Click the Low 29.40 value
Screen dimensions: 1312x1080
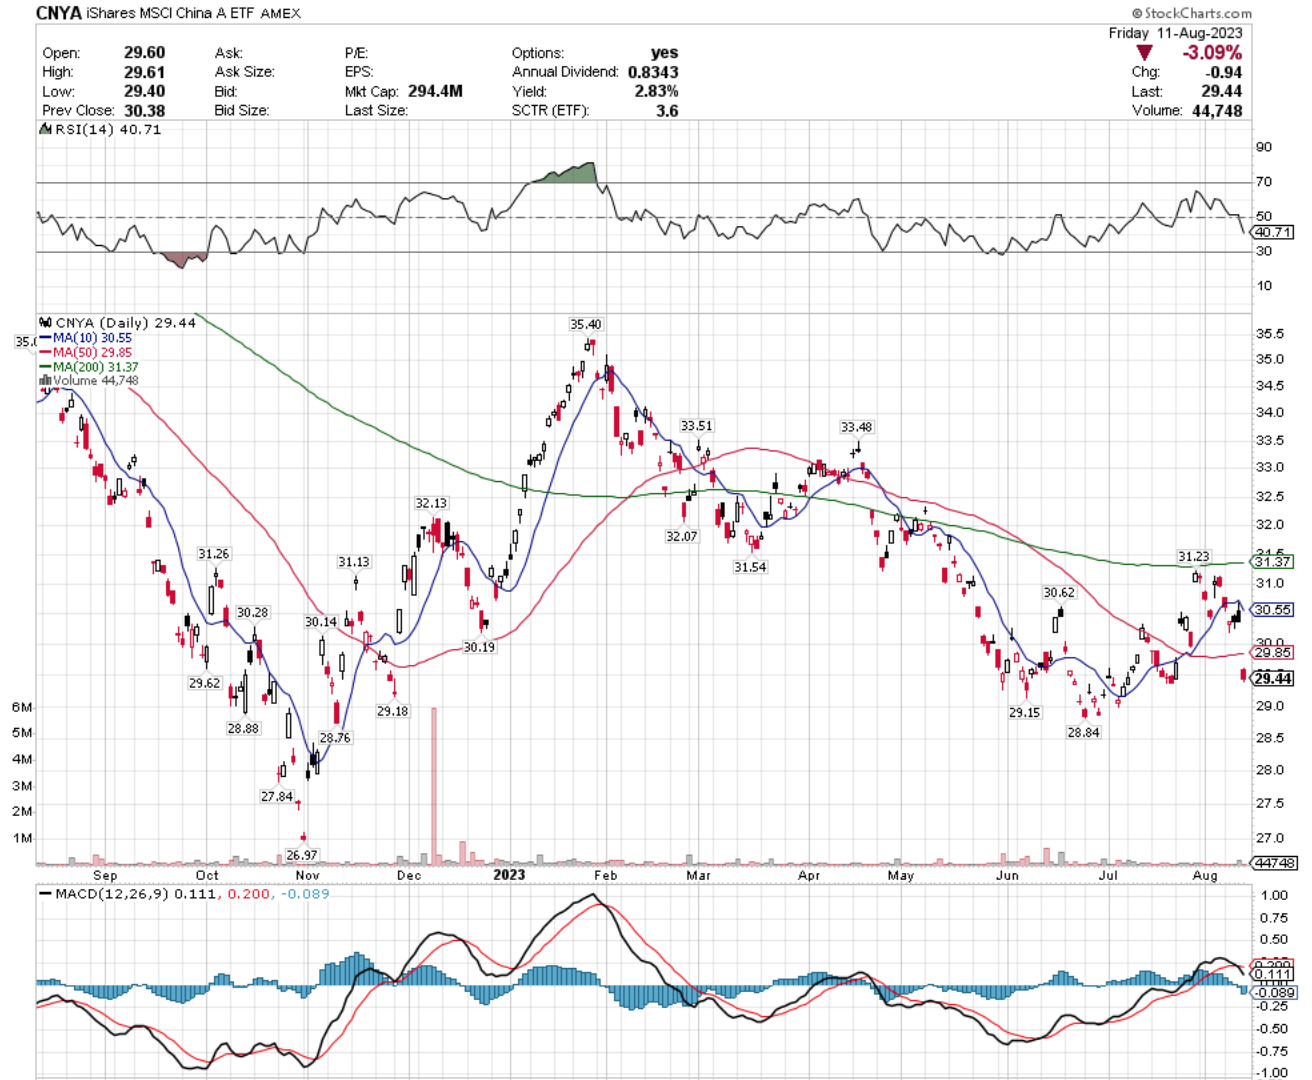point(145,91)
